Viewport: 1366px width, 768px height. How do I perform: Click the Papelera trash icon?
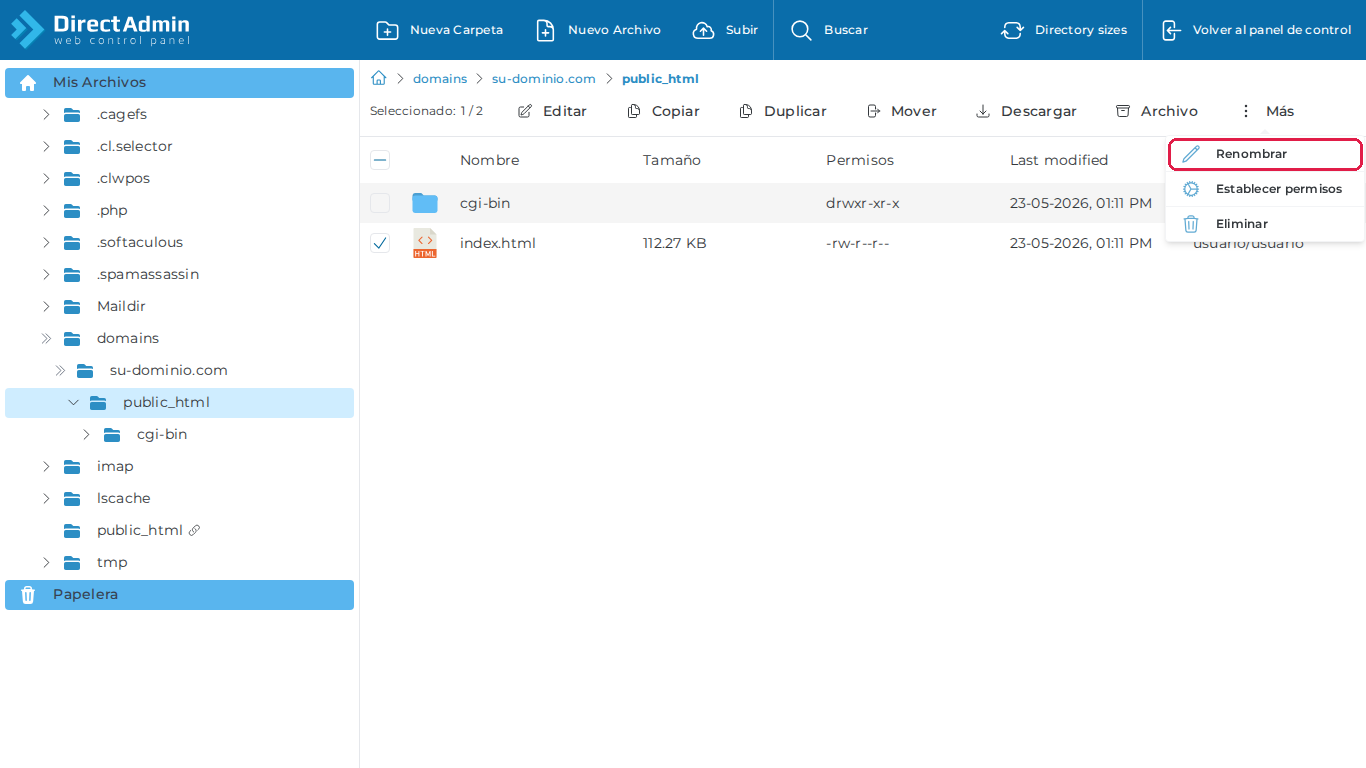coord(28,595)
